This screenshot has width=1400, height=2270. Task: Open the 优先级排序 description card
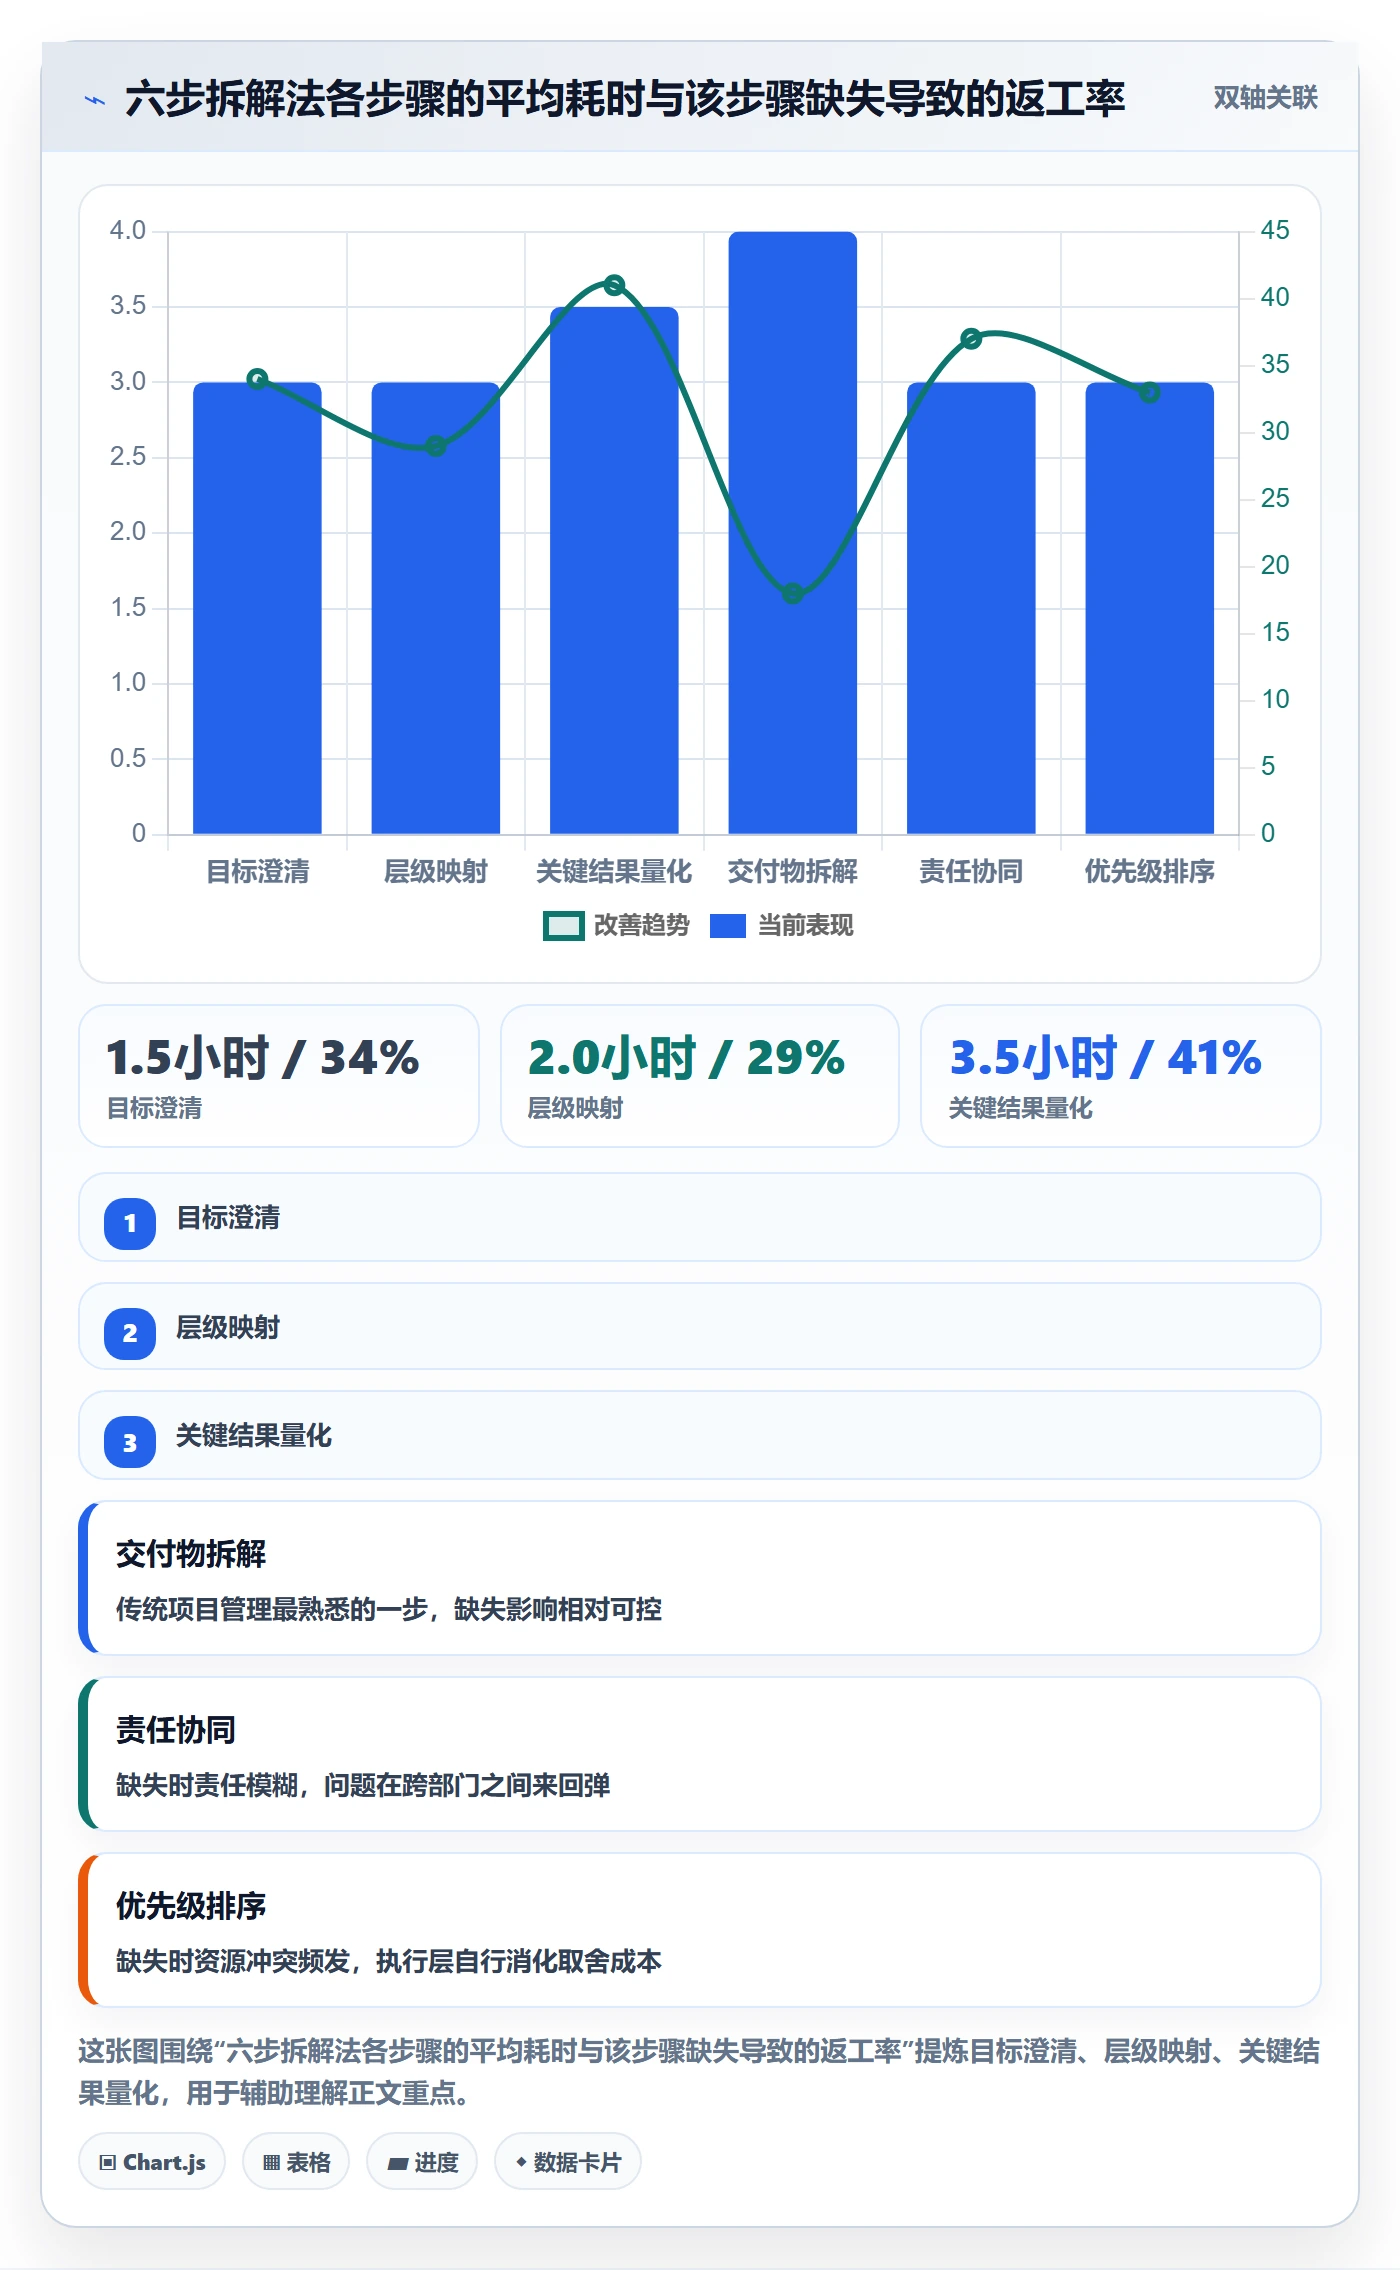[x=700, y=1930]
